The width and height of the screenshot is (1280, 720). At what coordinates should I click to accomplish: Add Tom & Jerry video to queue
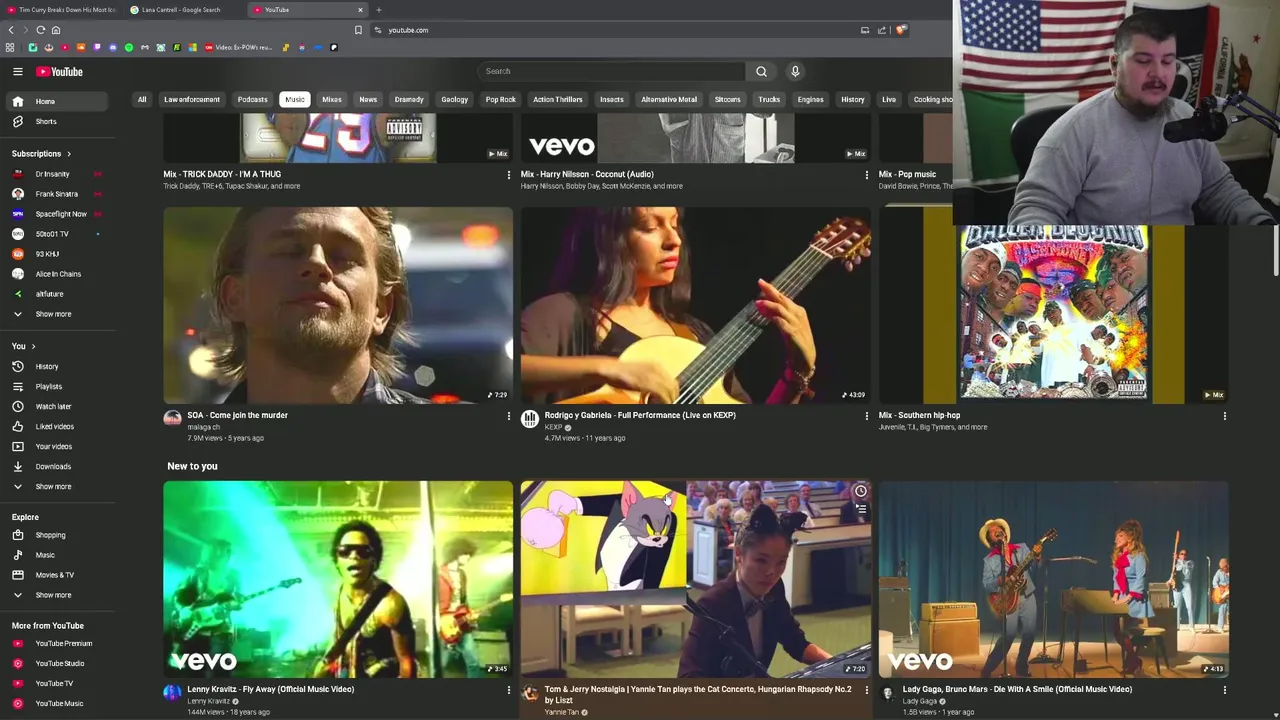[x=860, y=509]
